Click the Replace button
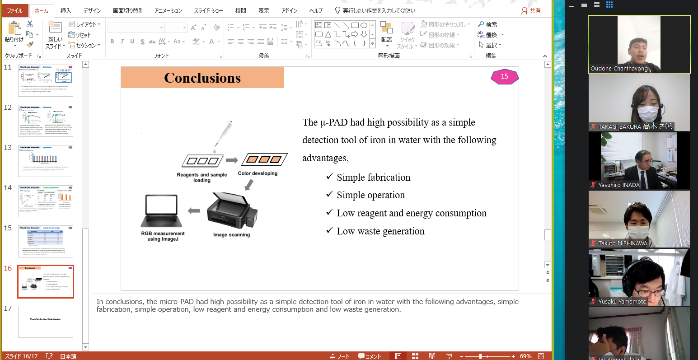Screen dimensions: 698x360 pyautogui.click(x=489, y=35)
